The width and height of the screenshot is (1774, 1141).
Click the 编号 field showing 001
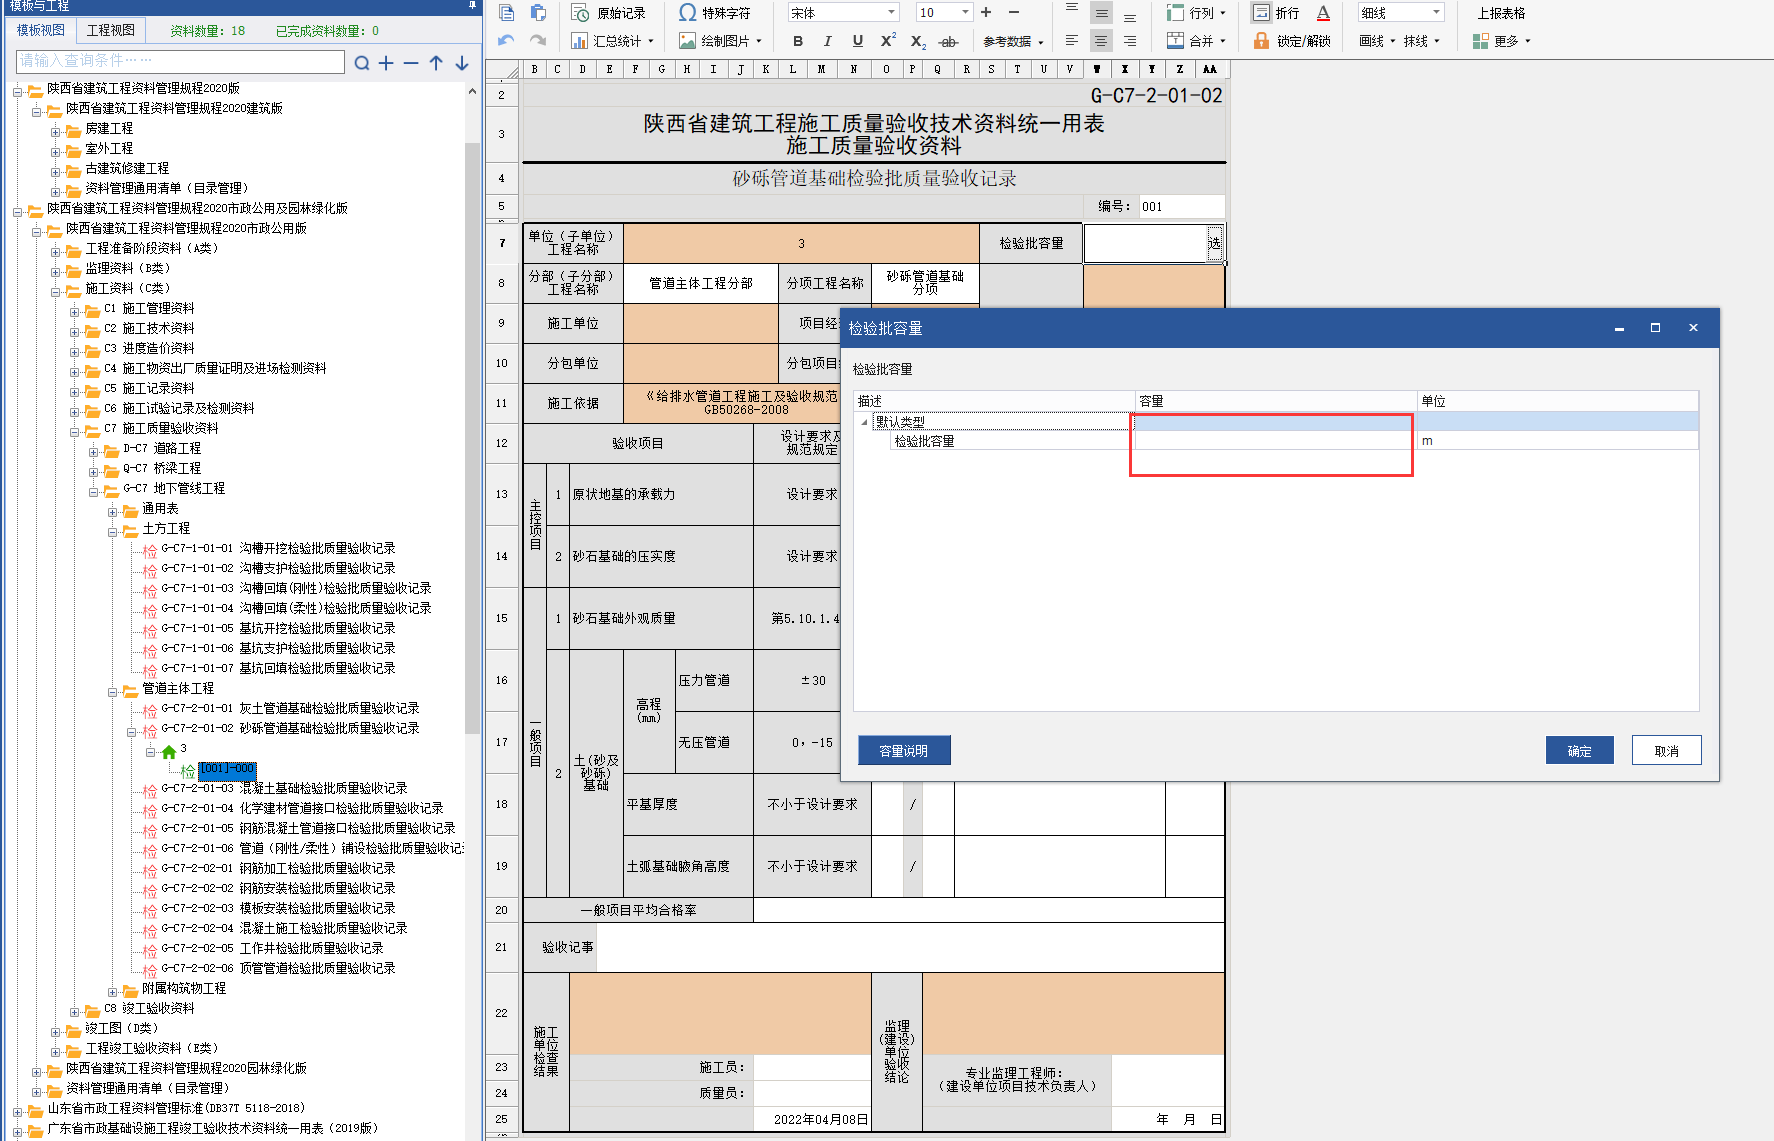[x=1181, y=207]
